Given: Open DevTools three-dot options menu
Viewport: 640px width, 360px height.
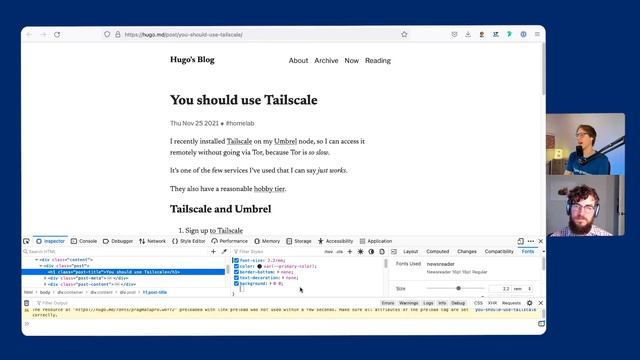Looking at the screenshot, I should pyautogui.click(x=531, y=241).
